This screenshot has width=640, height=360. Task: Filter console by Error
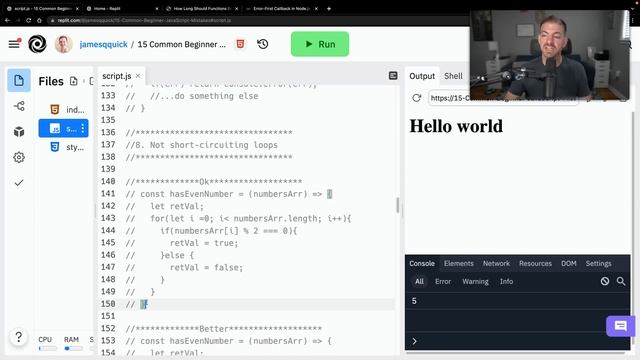pos(443,281)
